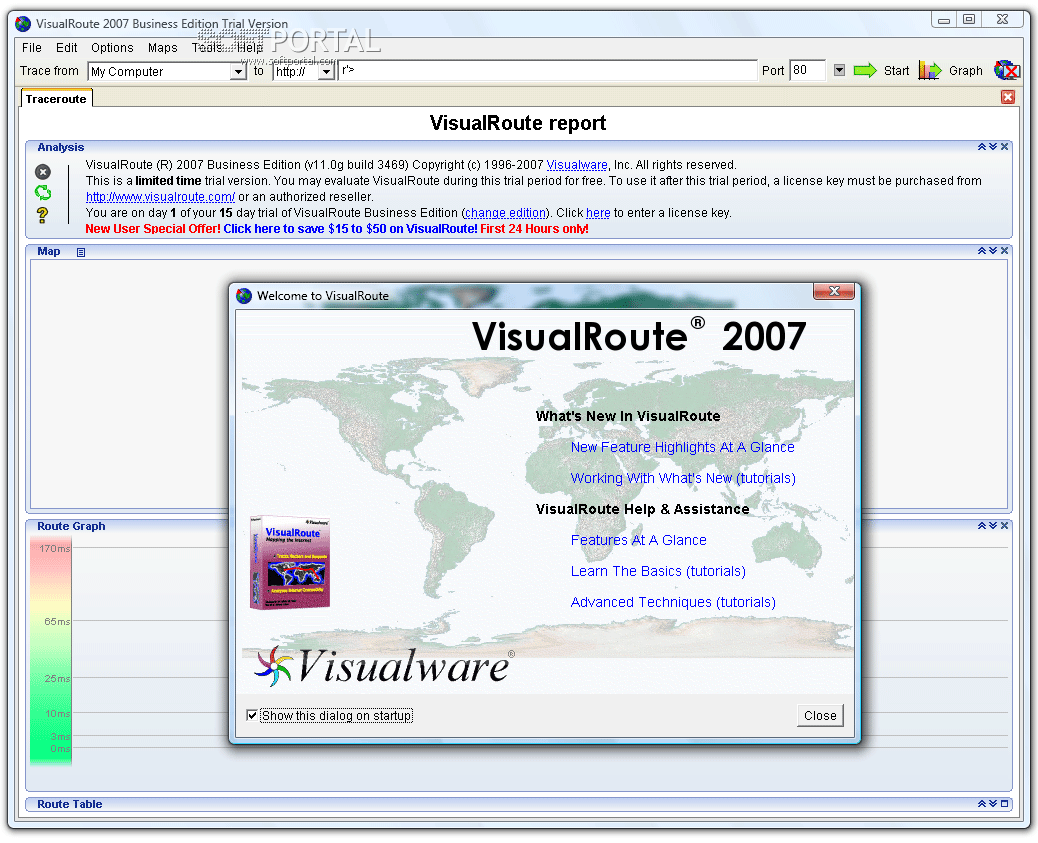Open the Trace from My Computer dropdown
Image resolution: width=1038 pixels, height=843 pixels.
pyautogui.click(x=238, y=72)
